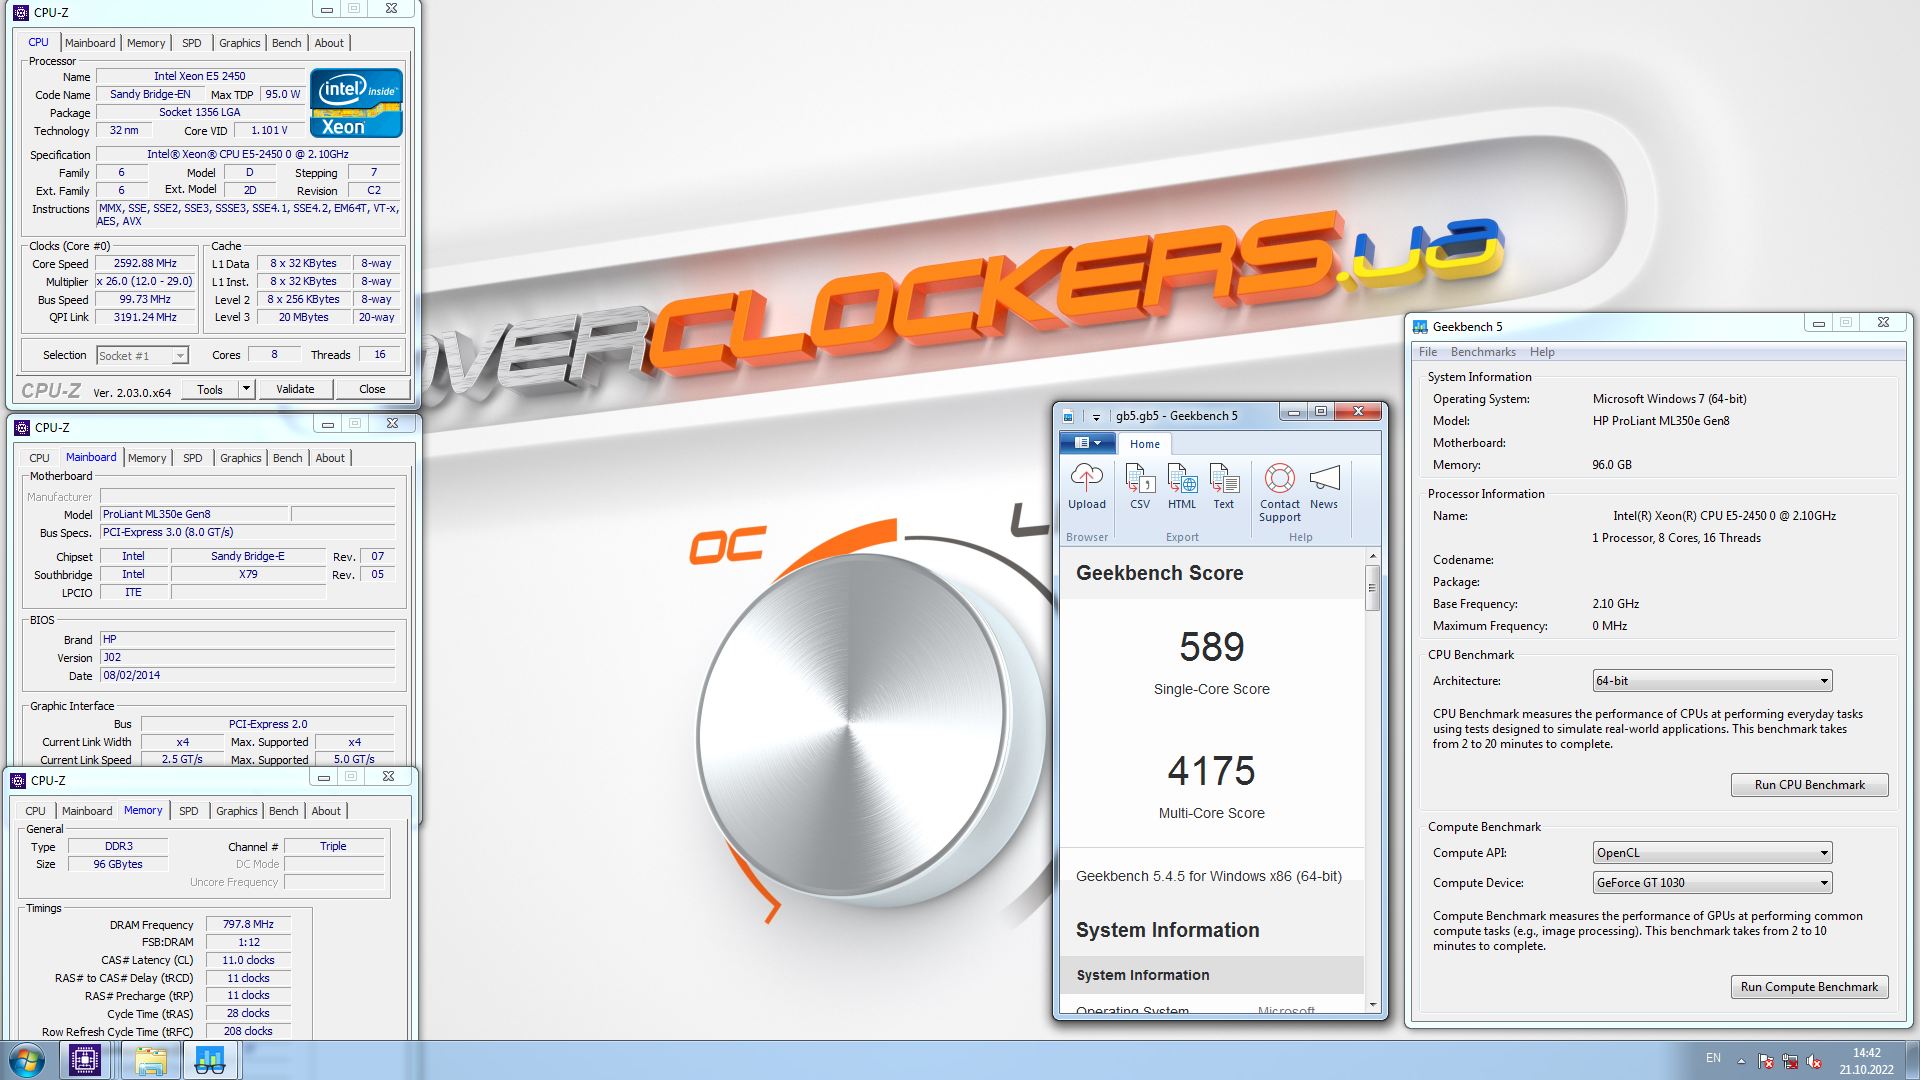Click the Core Speed value 2592.88 MHz
The image size is (1920, 1080).
[145, 264]
